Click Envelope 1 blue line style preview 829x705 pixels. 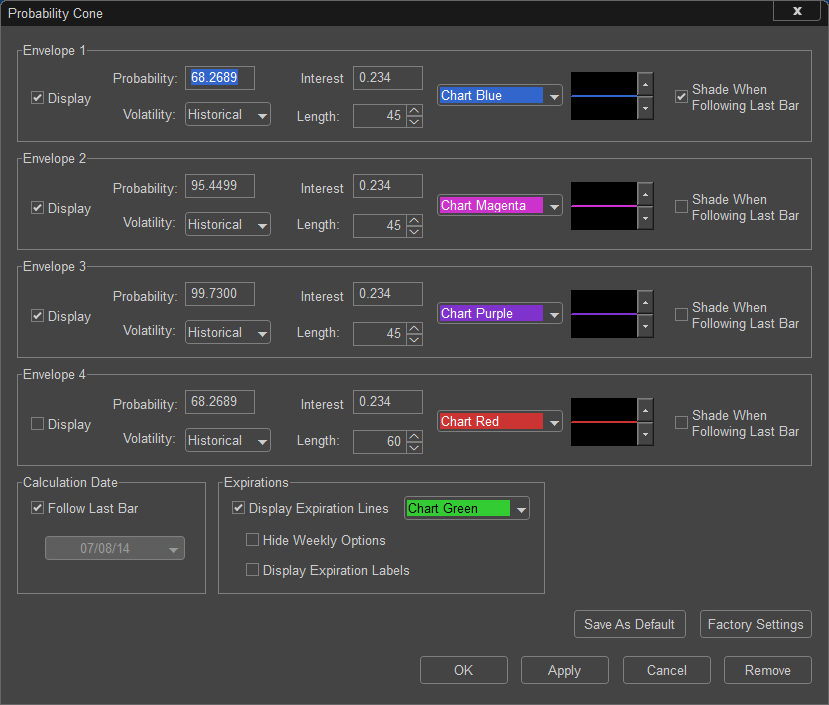[604, 96]
